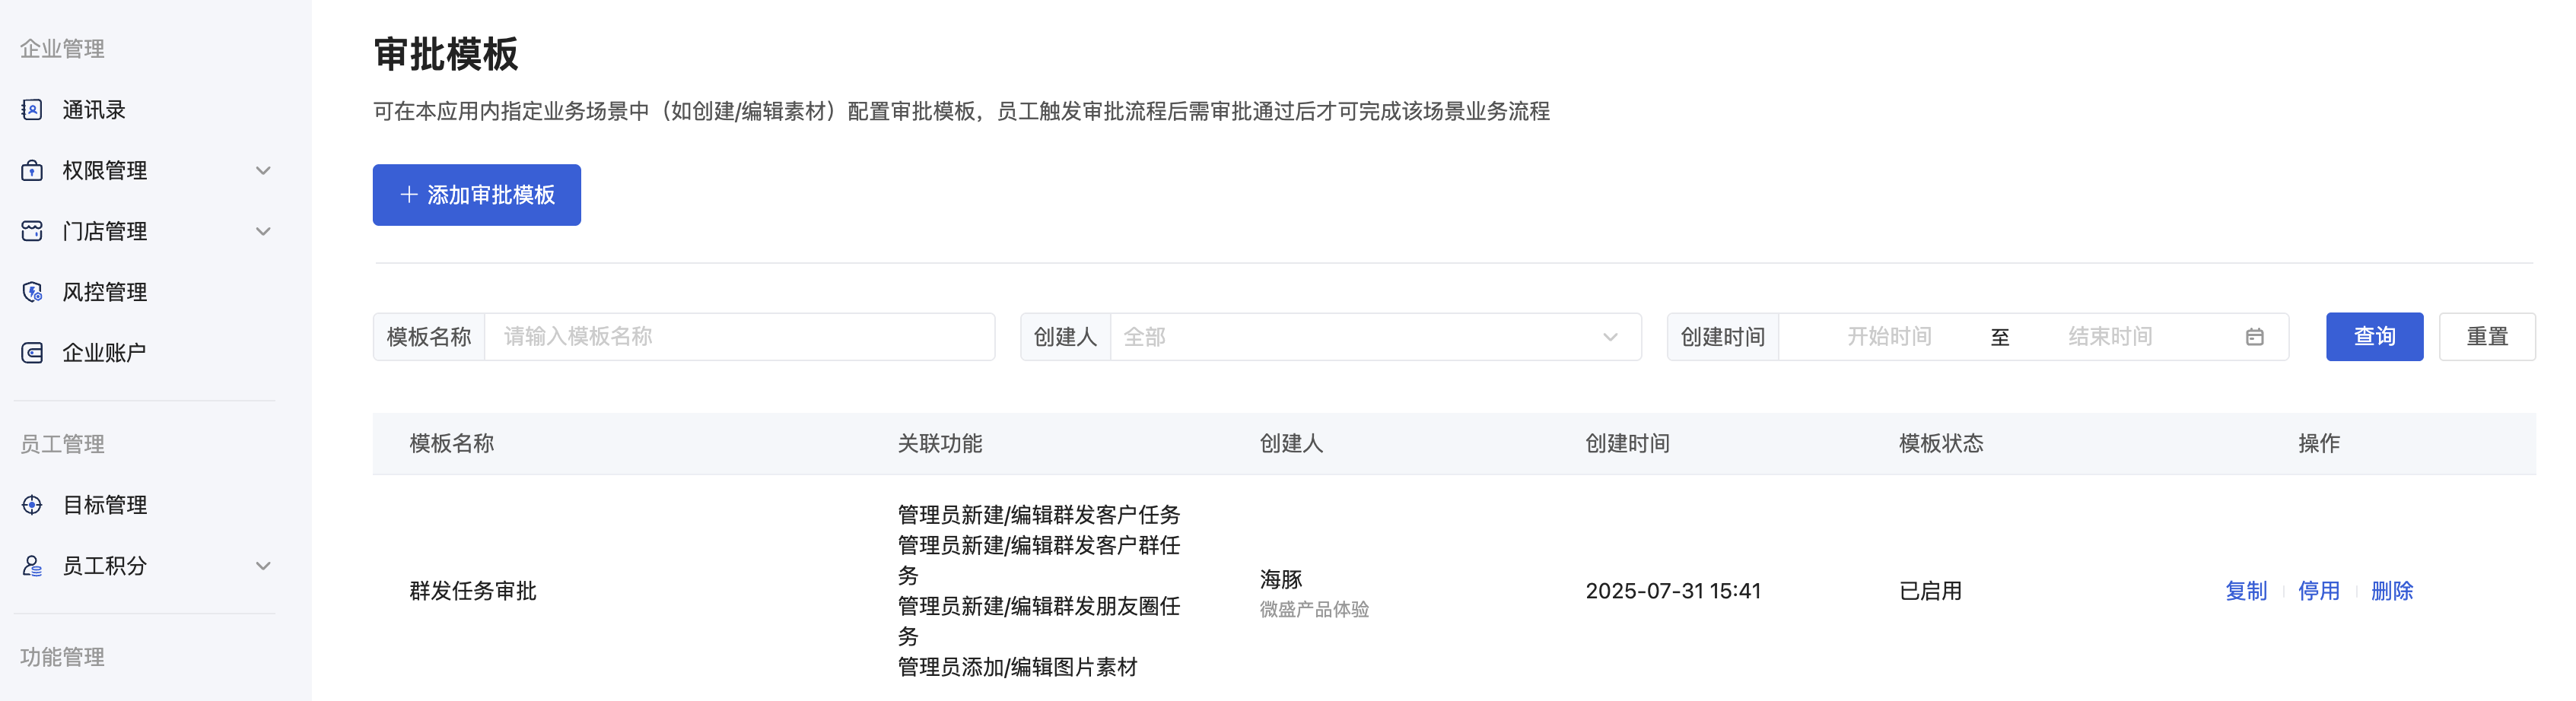This screenshot has height=701, width=2576.
Task: Click the 模板状态 column header
Action: pyautogui.click(x=1941, y=443)
